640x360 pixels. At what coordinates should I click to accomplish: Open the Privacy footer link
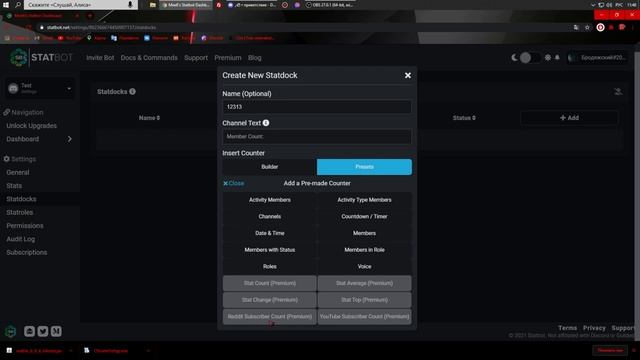594,328
